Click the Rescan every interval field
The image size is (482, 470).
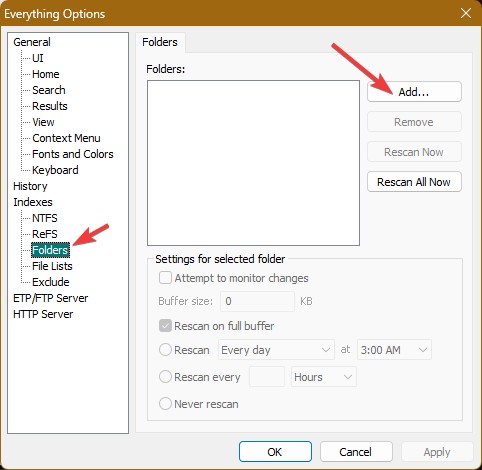267,377
